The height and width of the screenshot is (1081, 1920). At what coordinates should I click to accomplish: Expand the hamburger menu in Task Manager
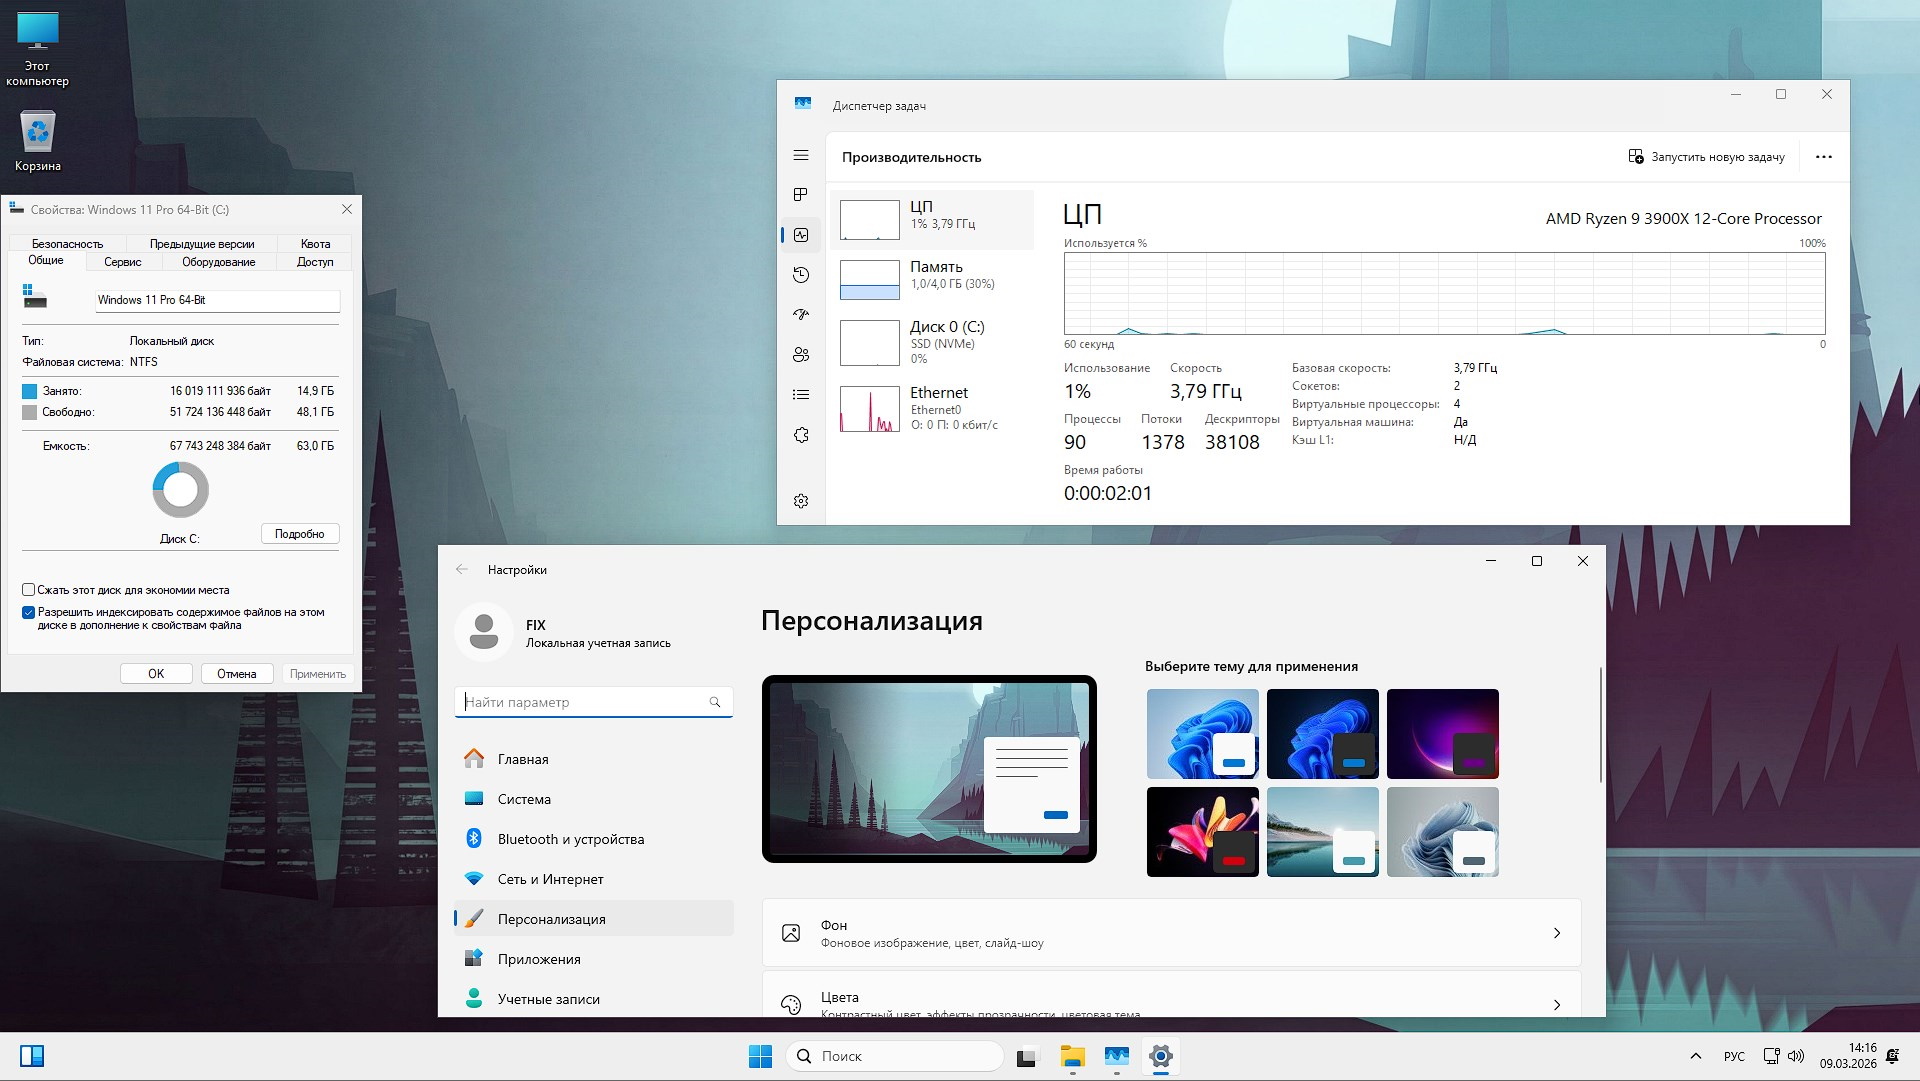click(x=800, y=156)
